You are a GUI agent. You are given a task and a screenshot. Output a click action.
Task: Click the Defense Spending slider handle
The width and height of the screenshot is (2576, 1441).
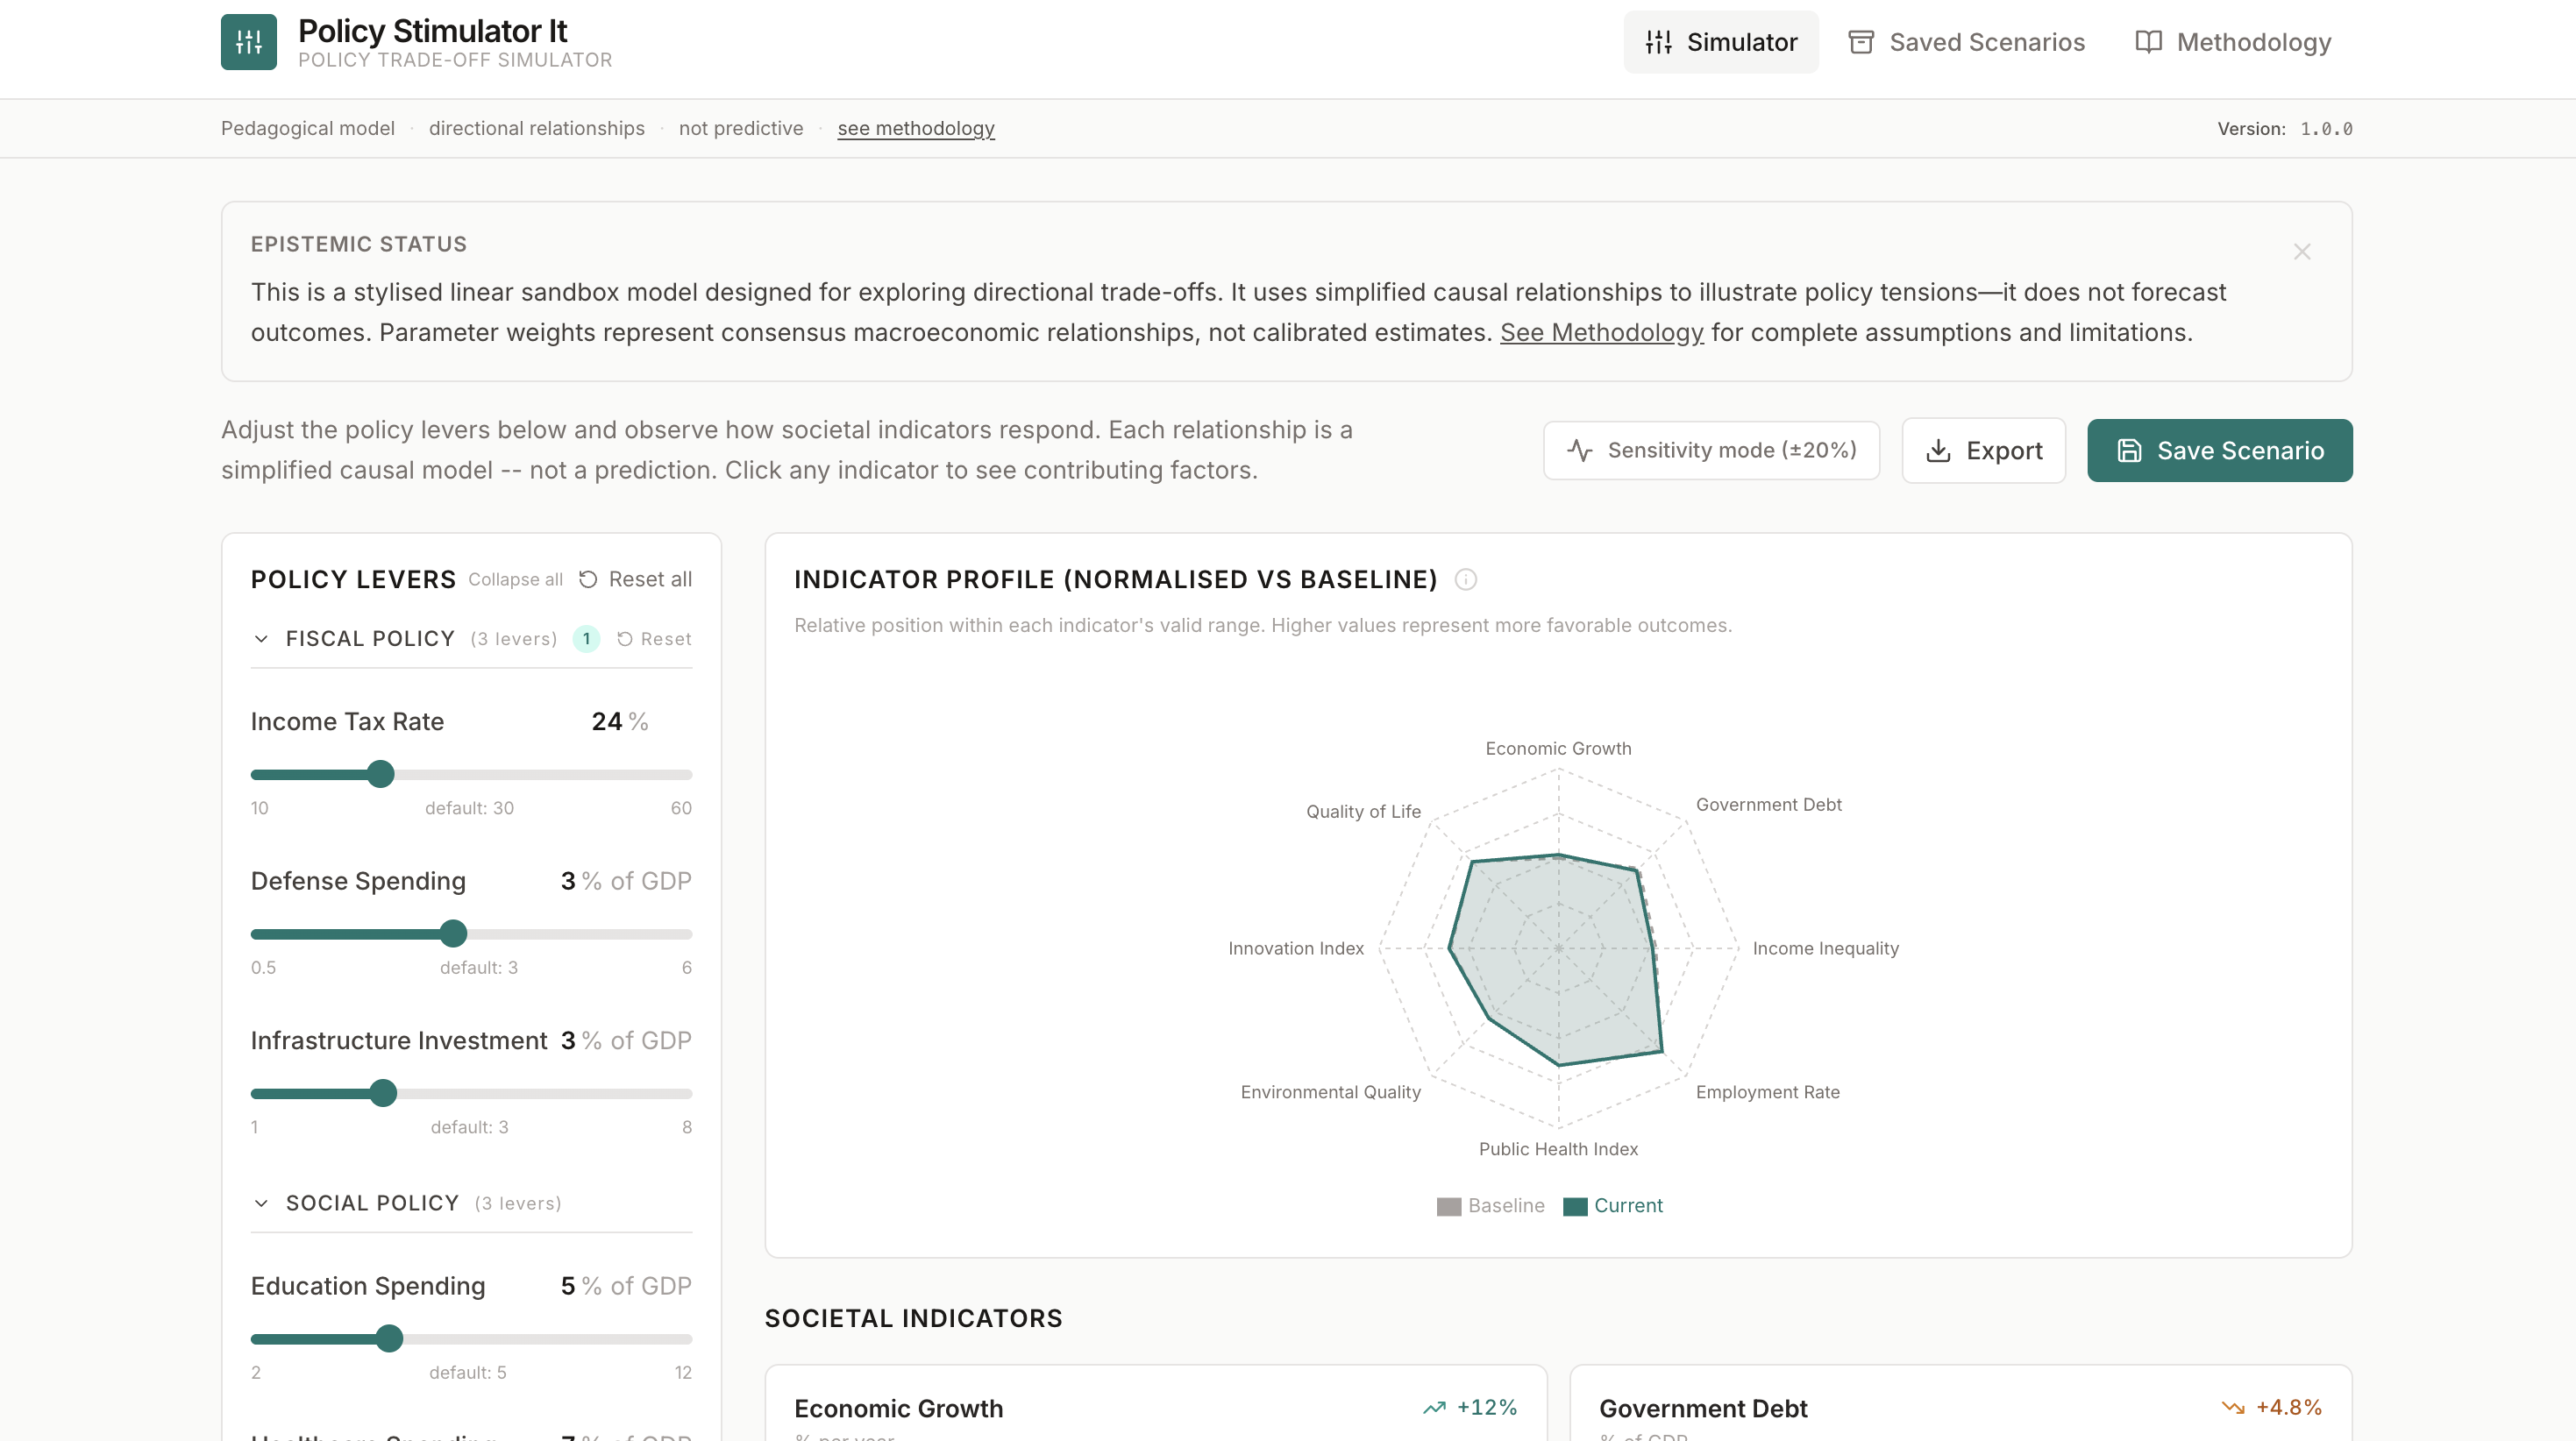coord(453,934)
